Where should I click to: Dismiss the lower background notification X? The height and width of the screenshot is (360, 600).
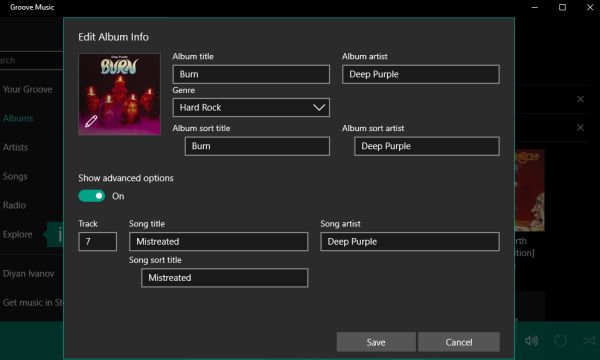(580, 127)
